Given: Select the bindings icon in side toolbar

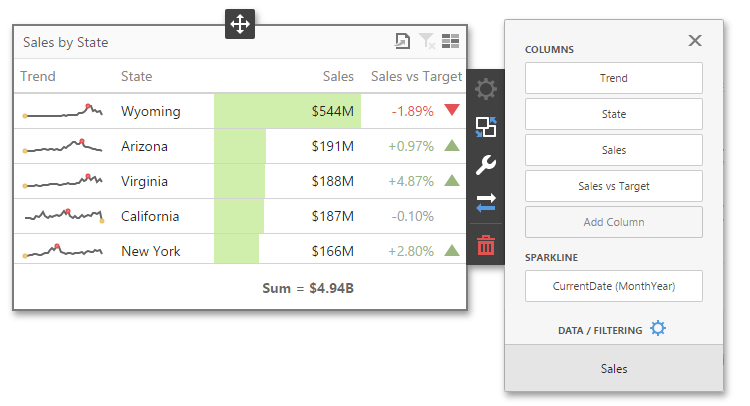Looking at the screenshot, I should pos(486,128).
